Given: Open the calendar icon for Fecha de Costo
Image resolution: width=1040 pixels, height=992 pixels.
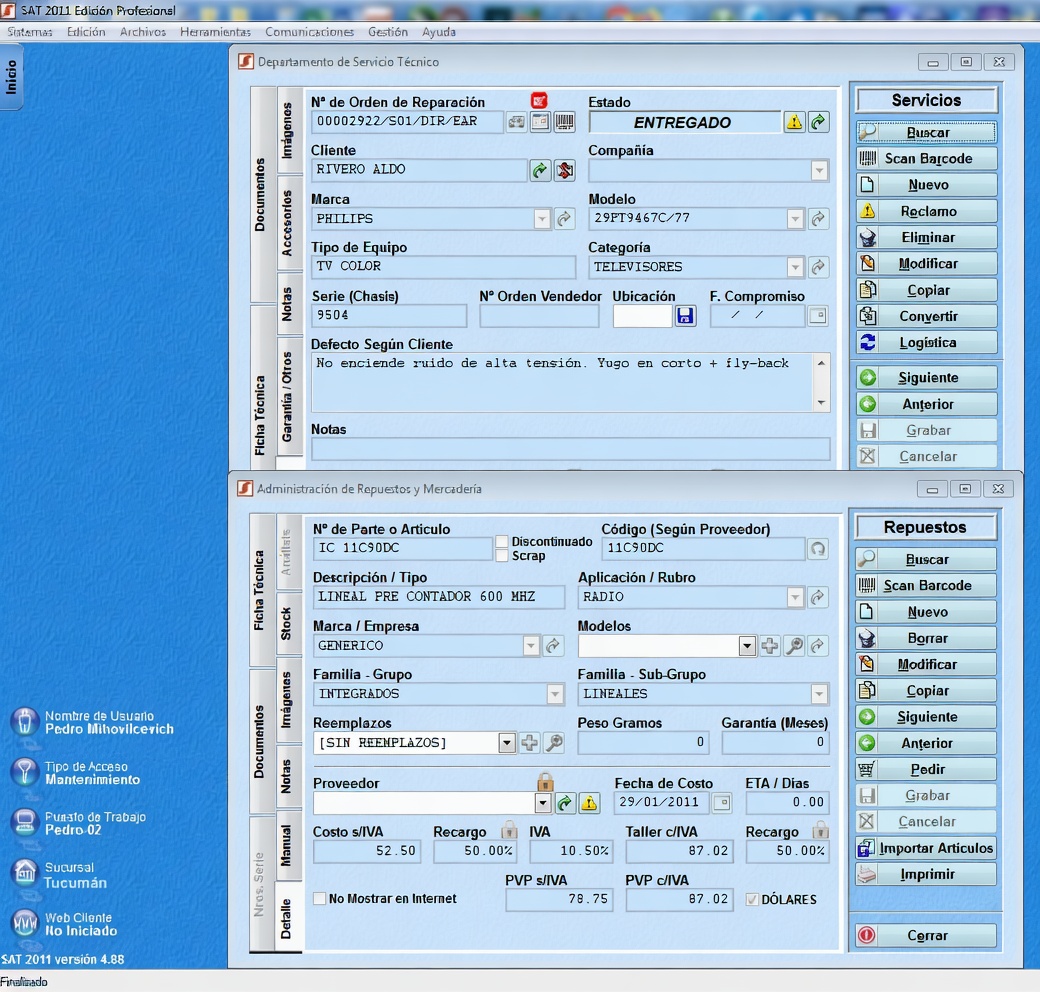Looking at the screenshot, I should pyautogui.click(x=722, y=803).
